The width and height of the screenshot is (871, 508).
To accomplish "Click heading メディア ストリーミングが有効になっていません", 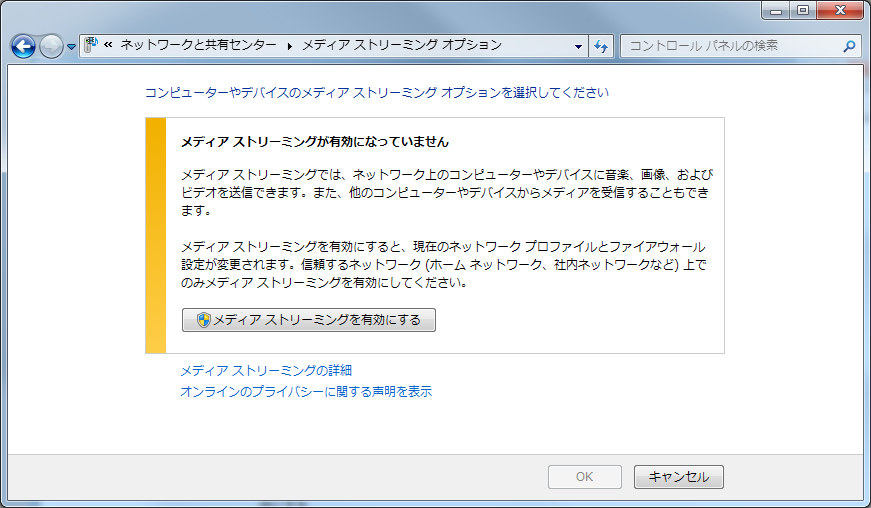I will [315, 142].
